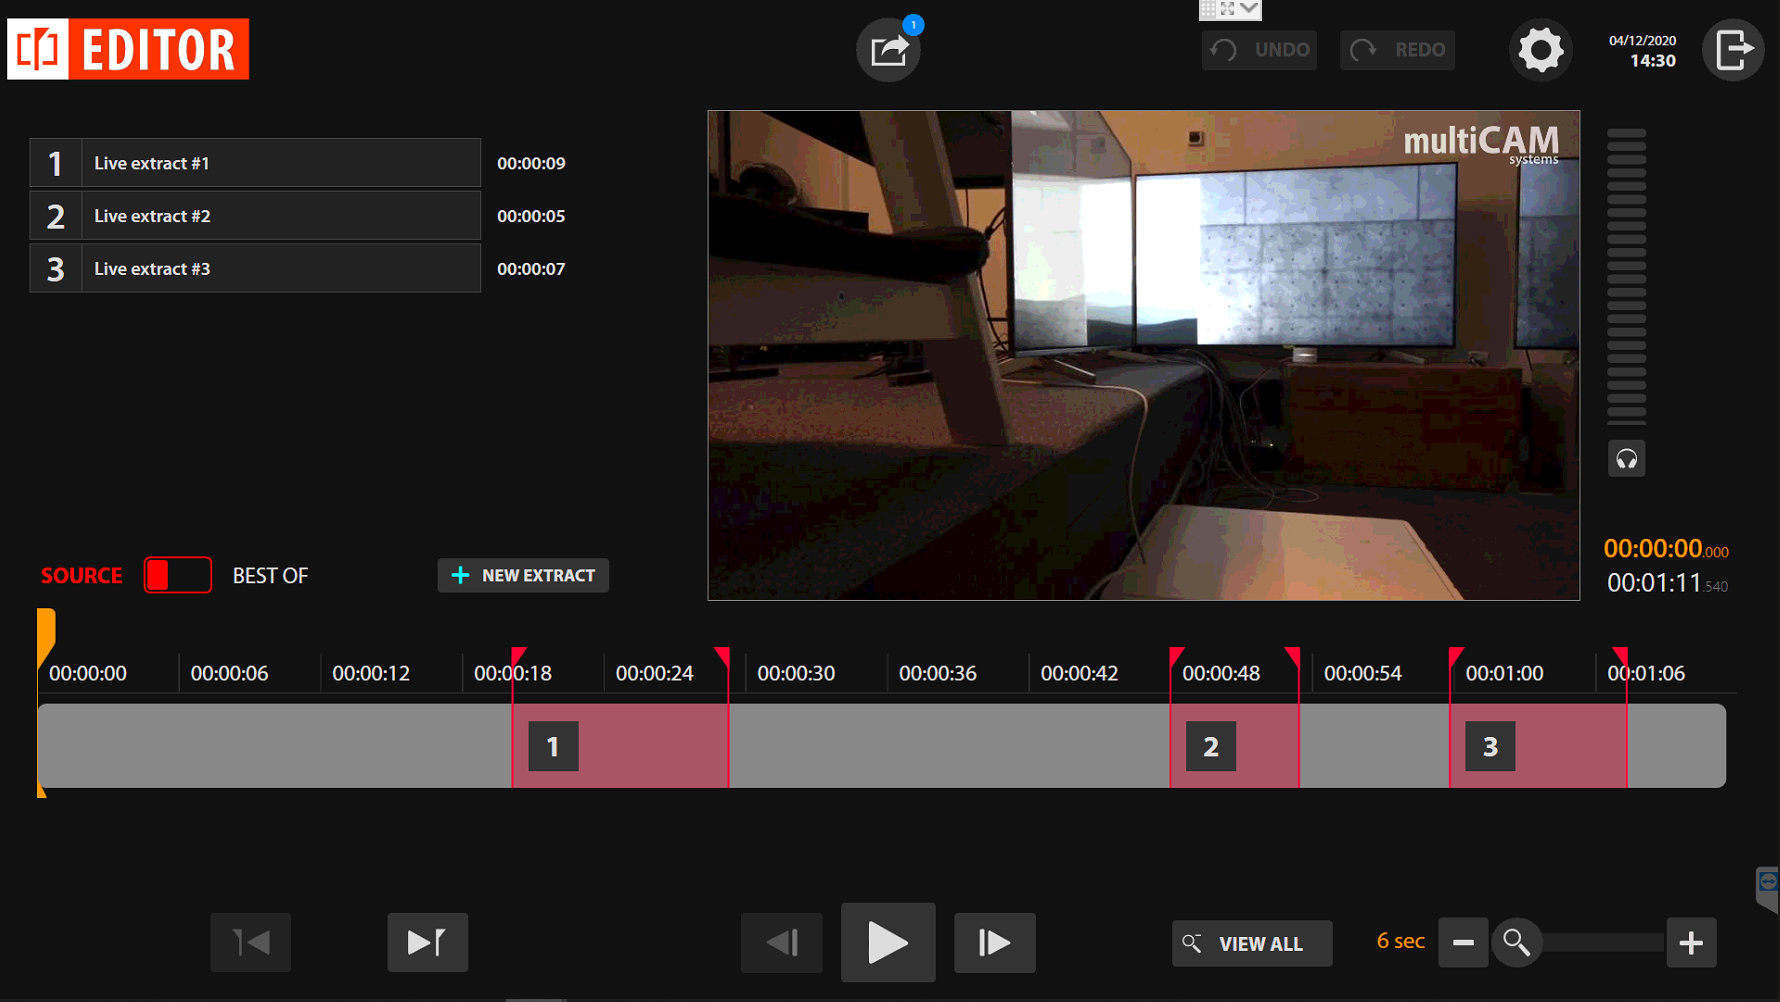The height and width of the screenshot is (1002, 1780).
Task: Step back one frame
Action: click(x=781, y=942)
